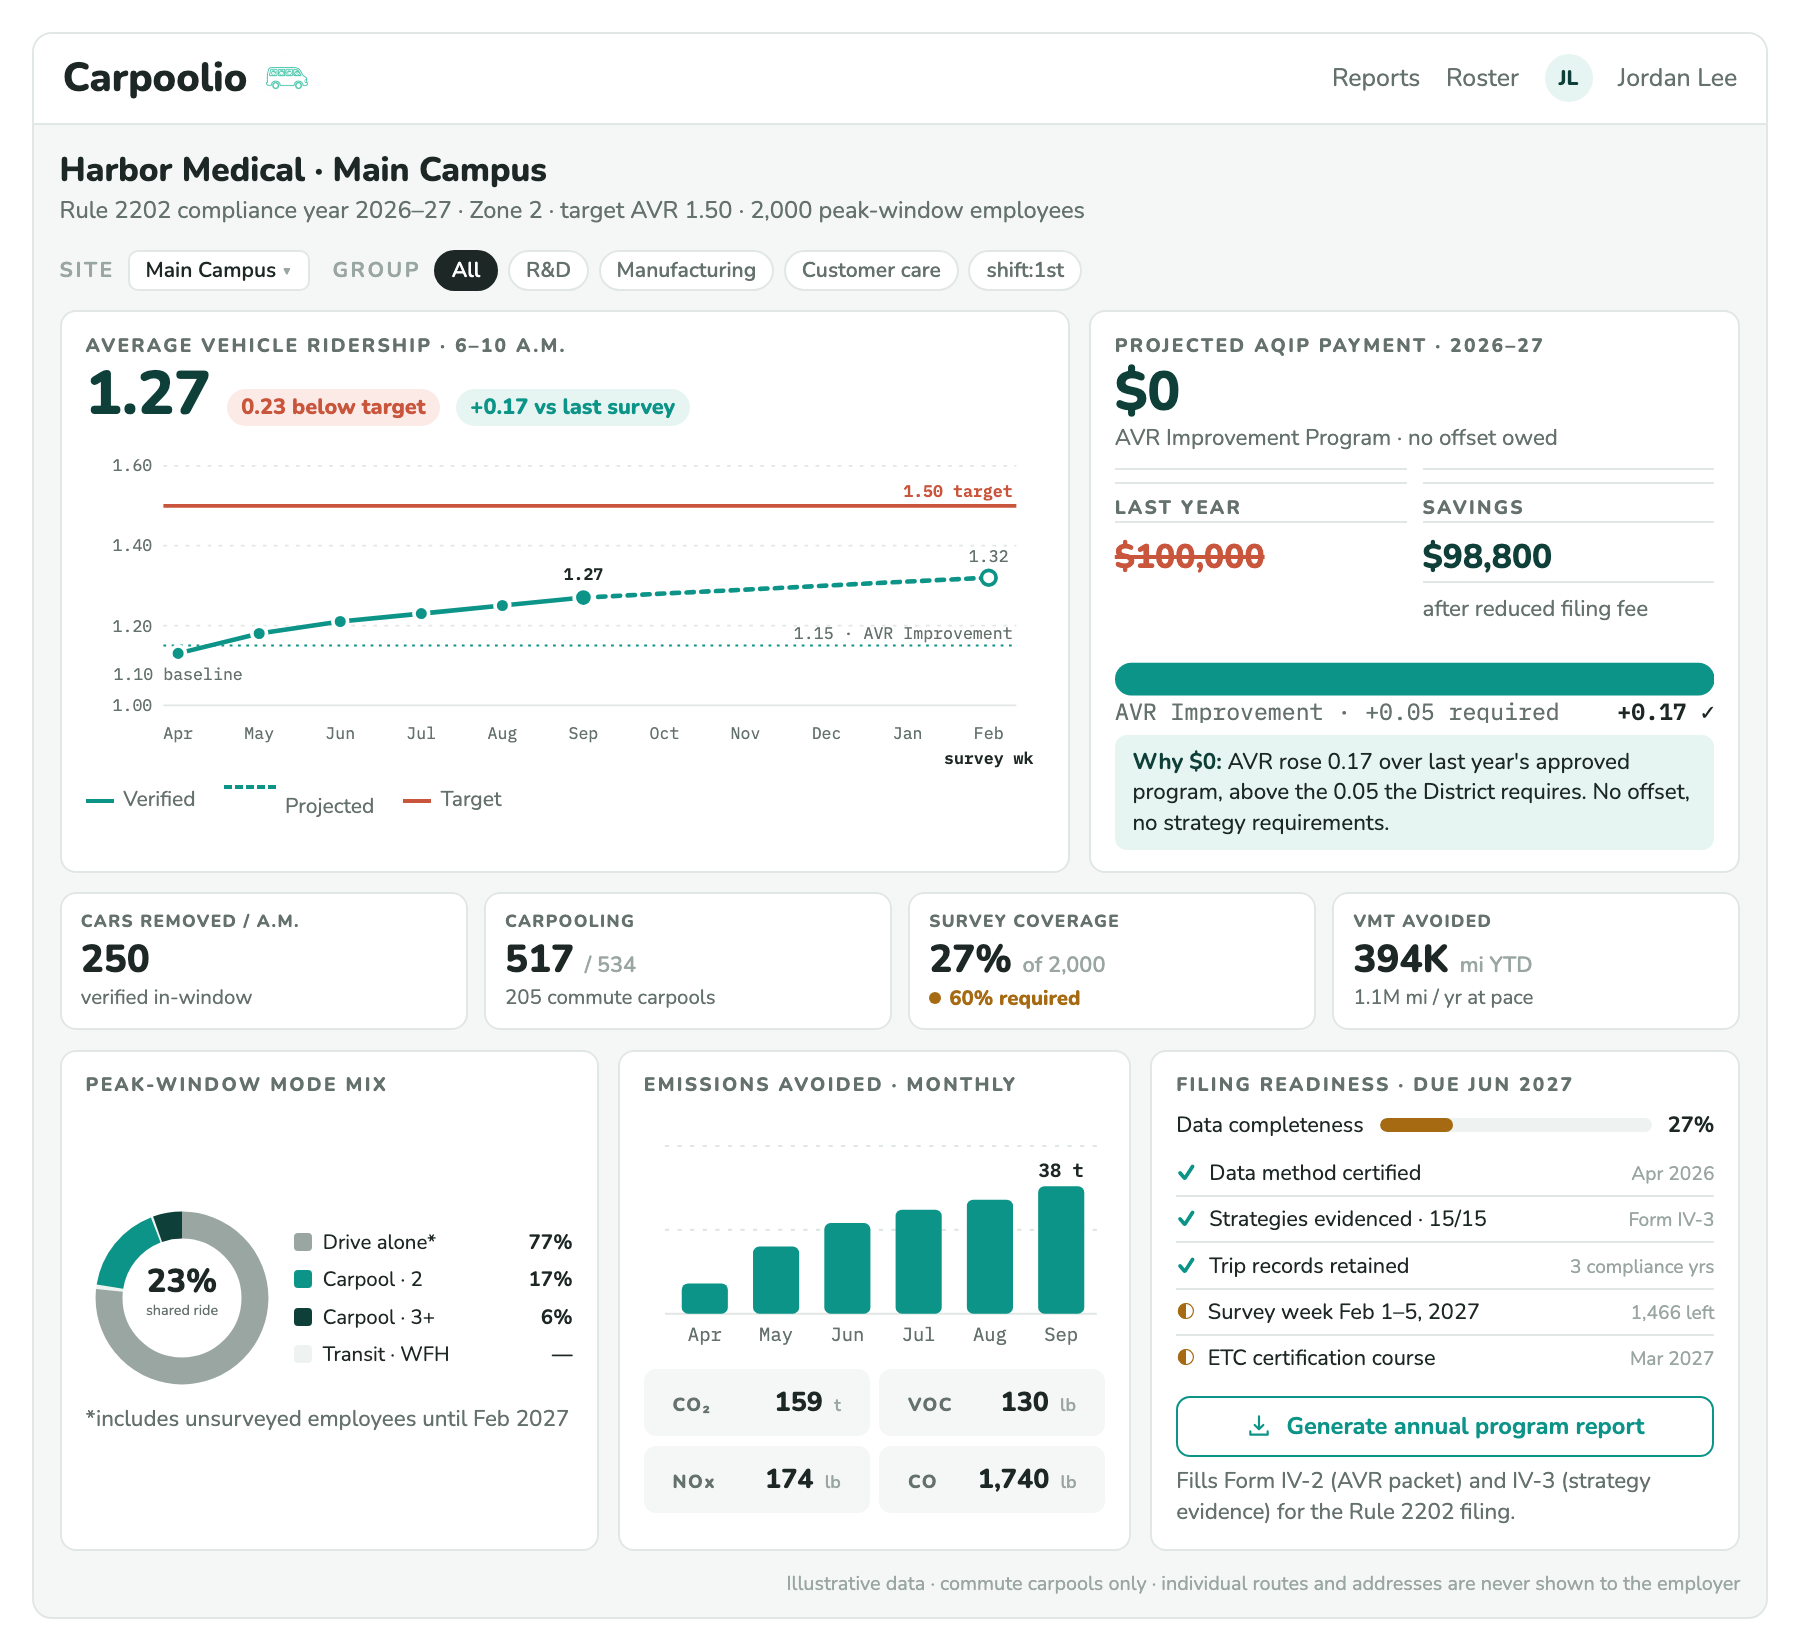Click the Carpooling 517 card
1800x1642 pixels.
[x=688, y=961]
